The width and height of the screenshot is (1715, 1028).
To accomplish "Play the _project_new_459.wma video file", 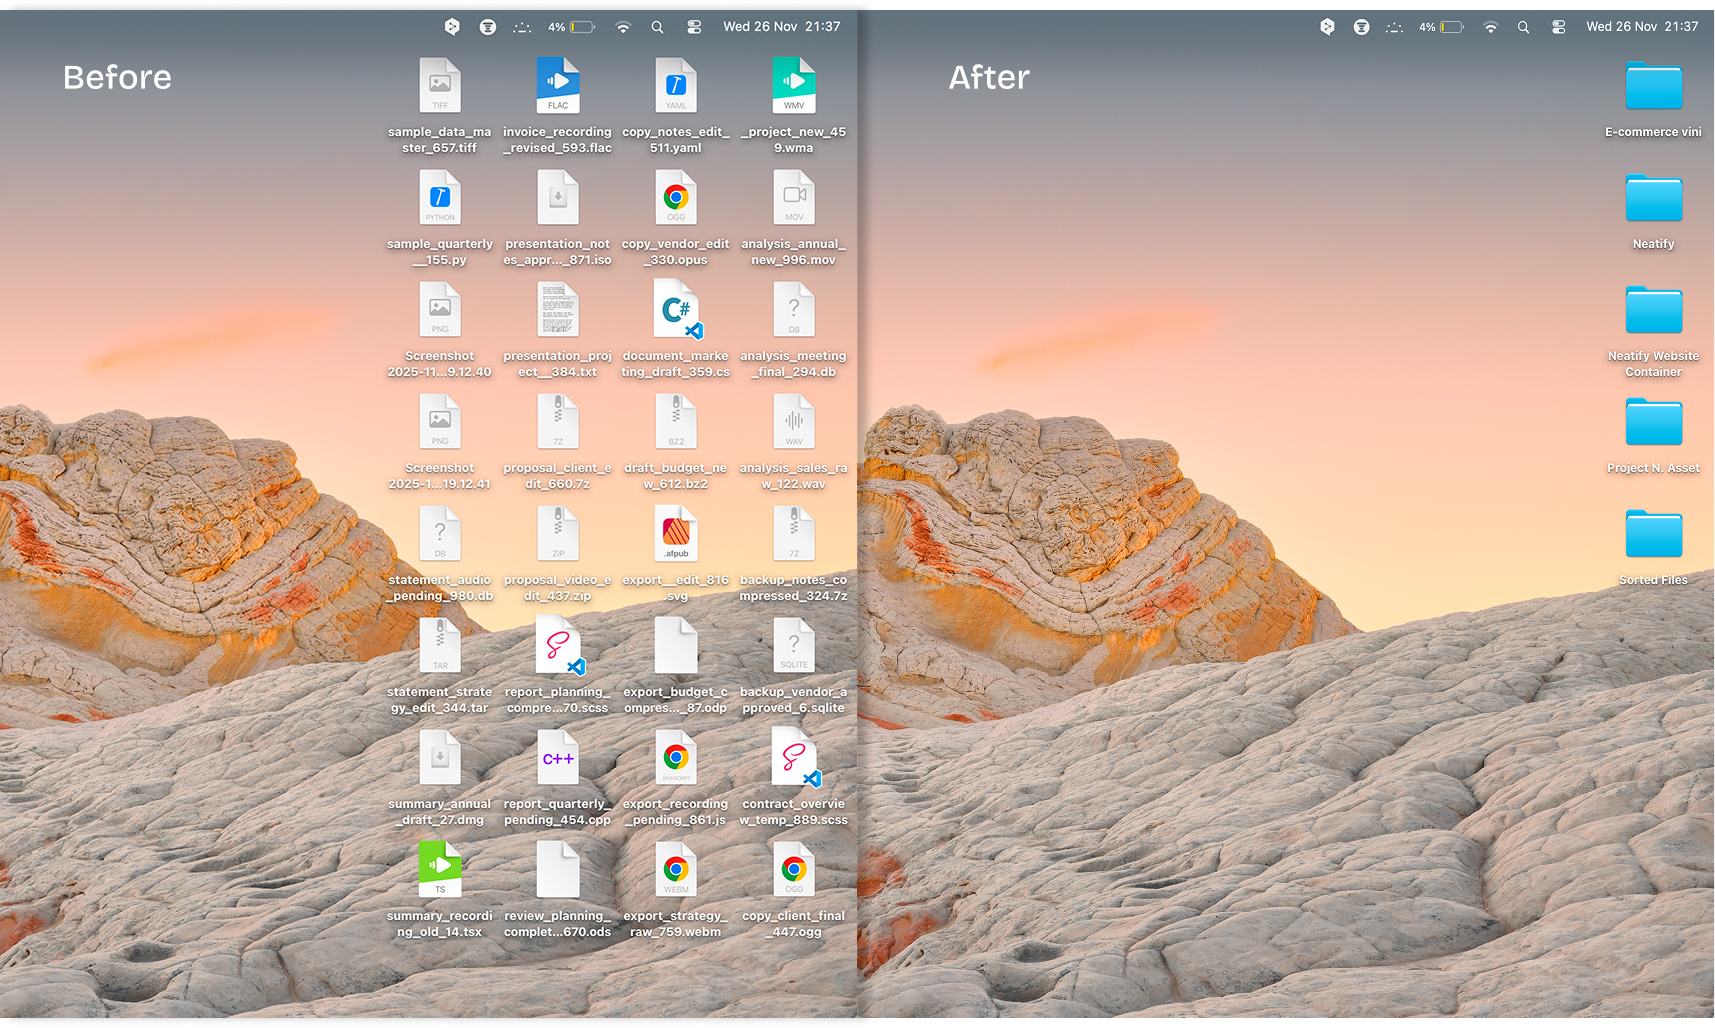I will pos(793,85).
